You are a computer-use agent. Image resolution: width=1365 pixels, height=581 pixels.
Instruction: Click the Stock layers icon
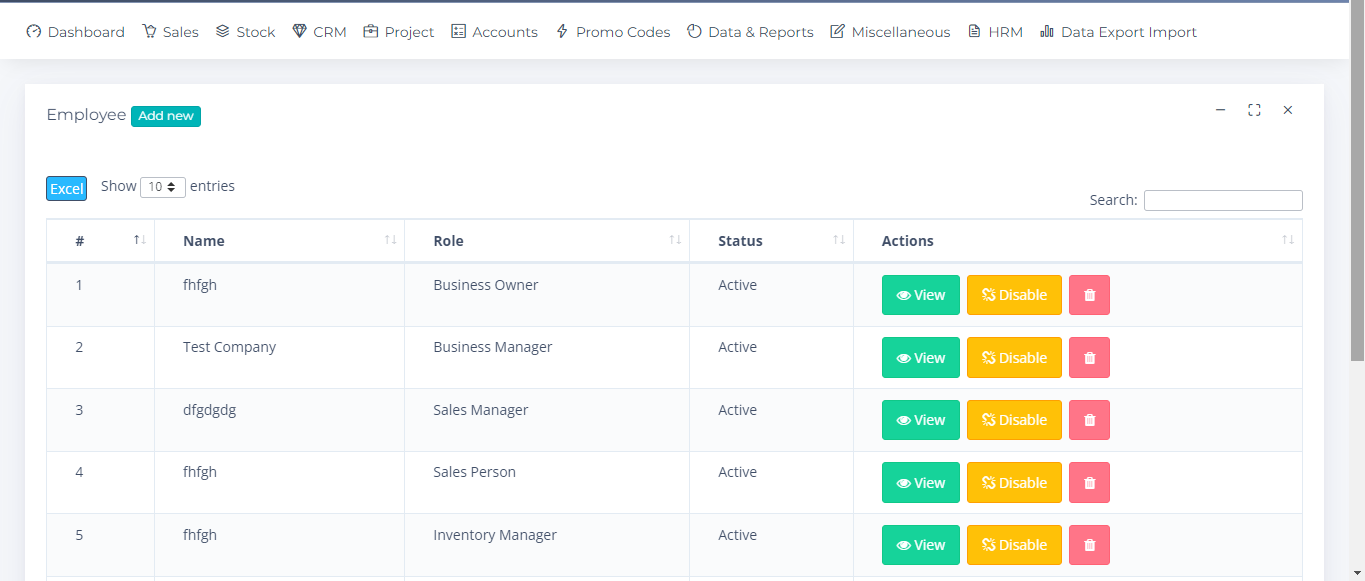point(222,31)
